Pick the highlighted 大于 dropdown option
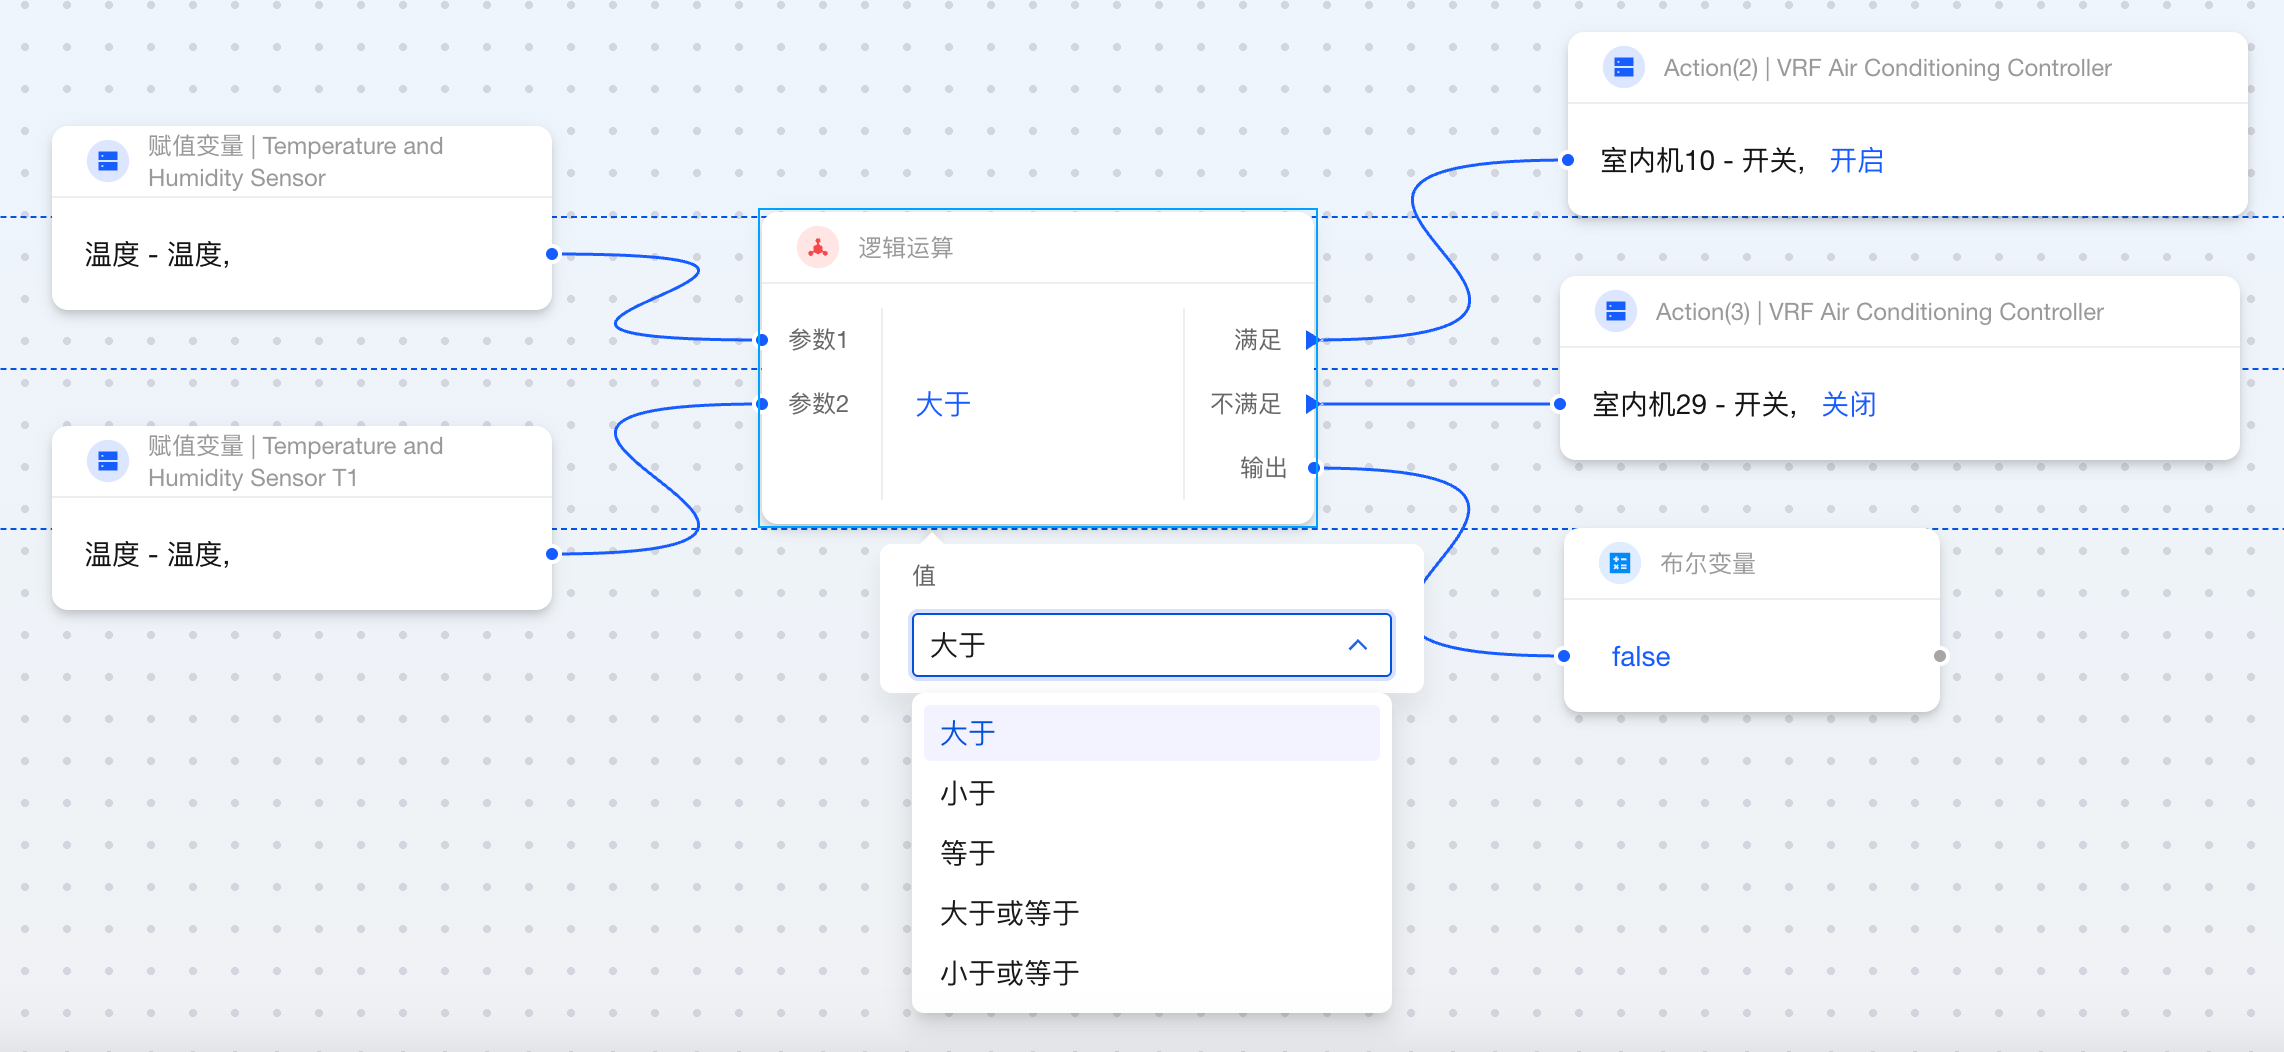This screenshot has height=1052, width=2284. click(x=968, y=733)
